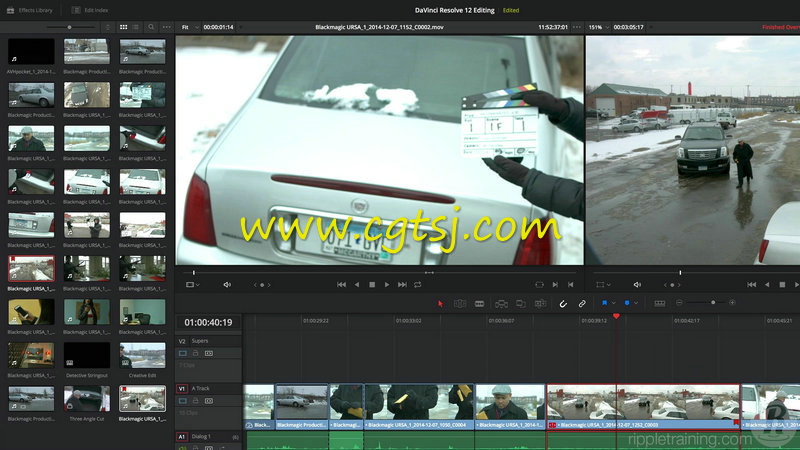Open the Effects Library panel
Image resolution: width=800 pixels, height=450 pixels.
(30, 10)
